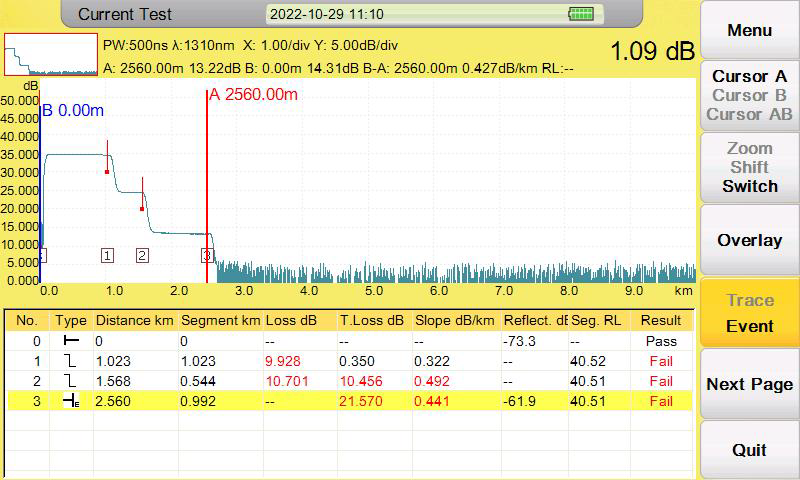800x480 pixels.
Task: Click the A/B cursor readout line
Action: pos(338,68)
